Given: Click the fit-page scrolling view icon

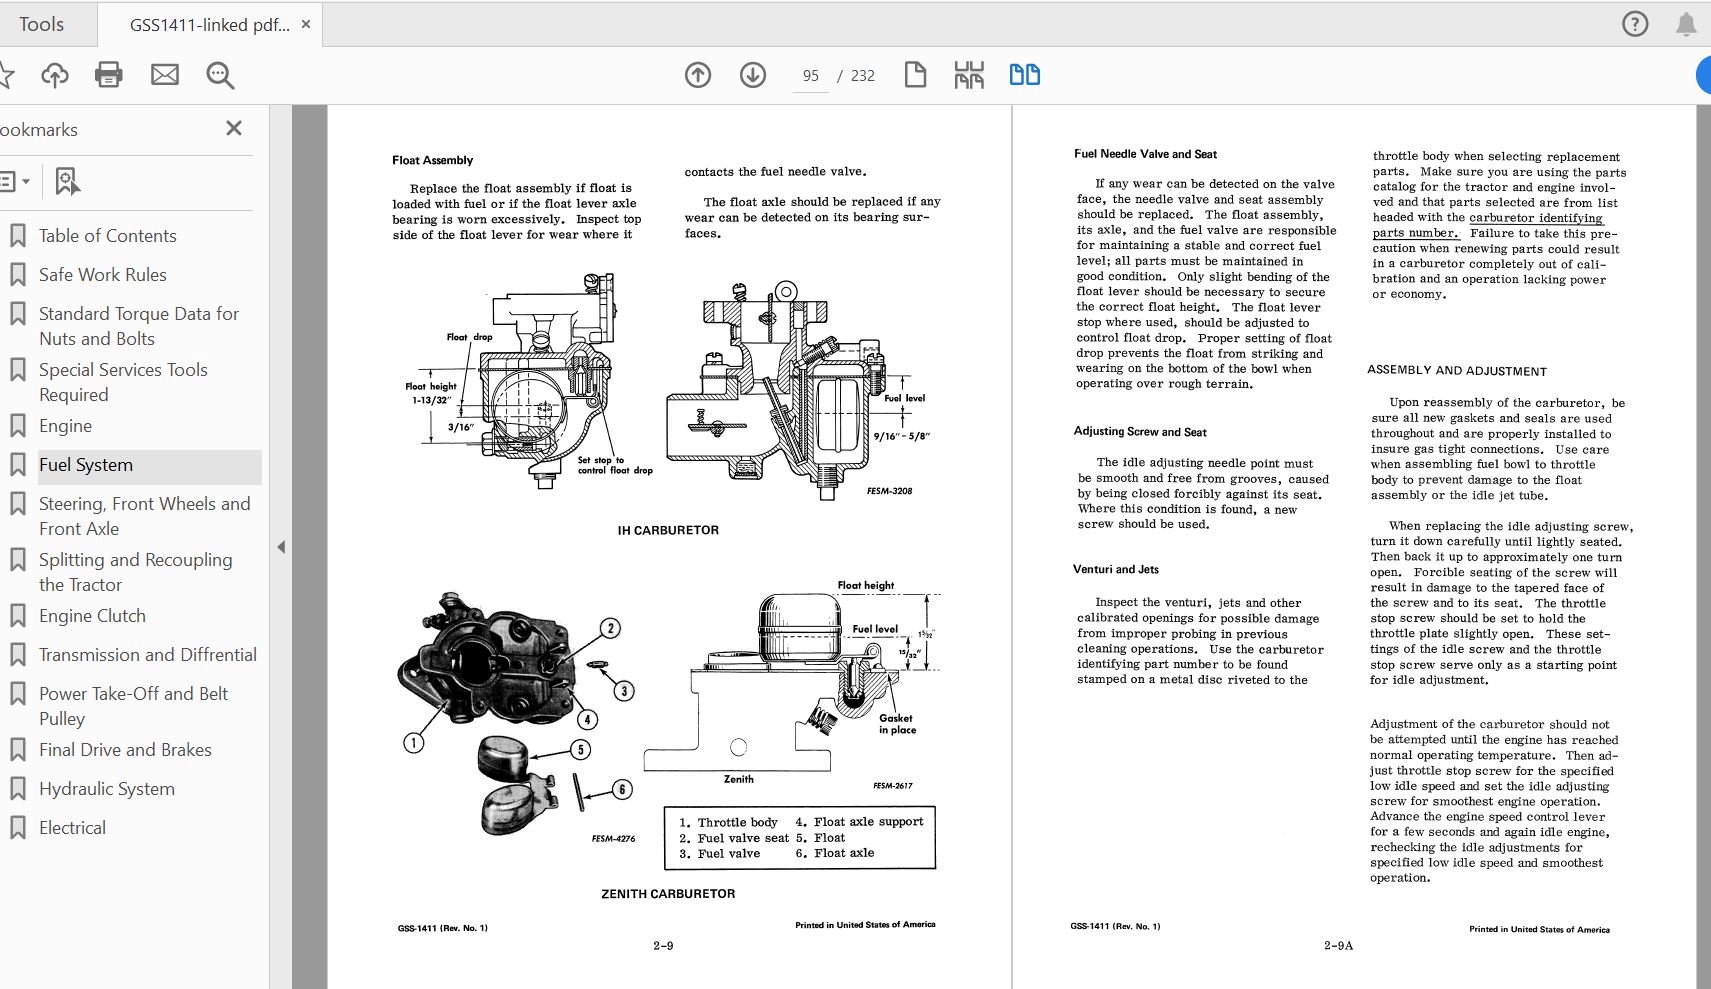Looking at the screenshot, I should [x=969, y=75].
